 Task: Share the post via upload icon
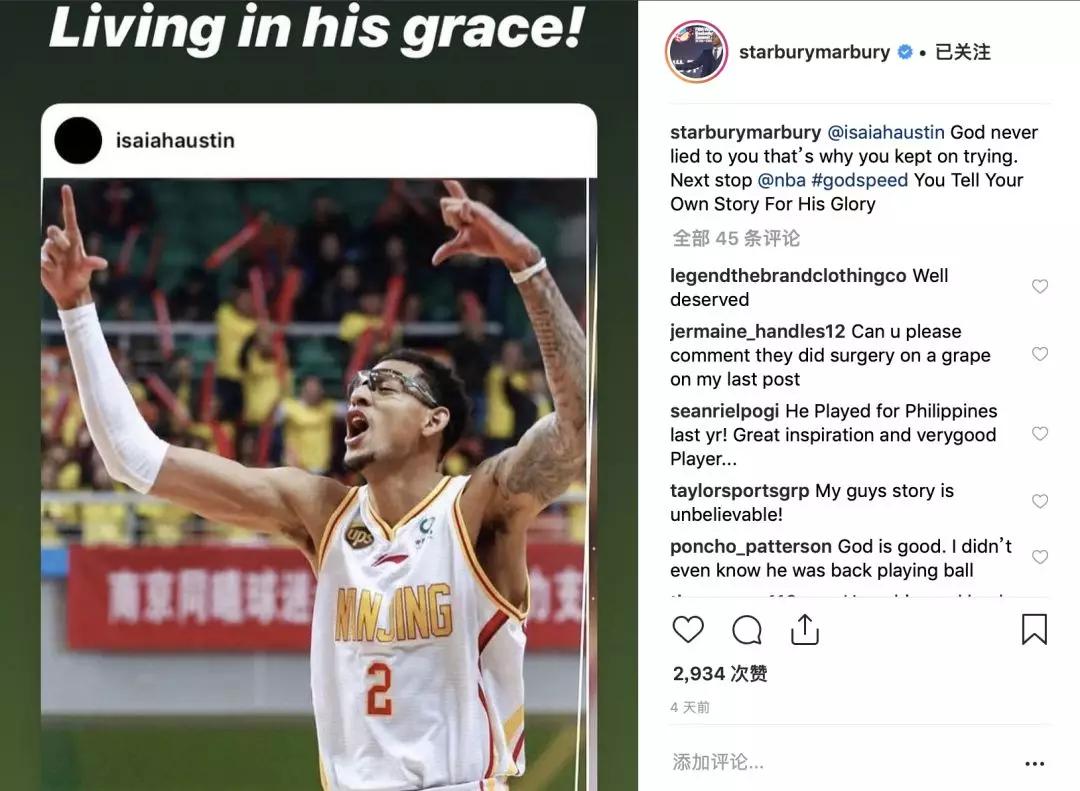[804, 629]
